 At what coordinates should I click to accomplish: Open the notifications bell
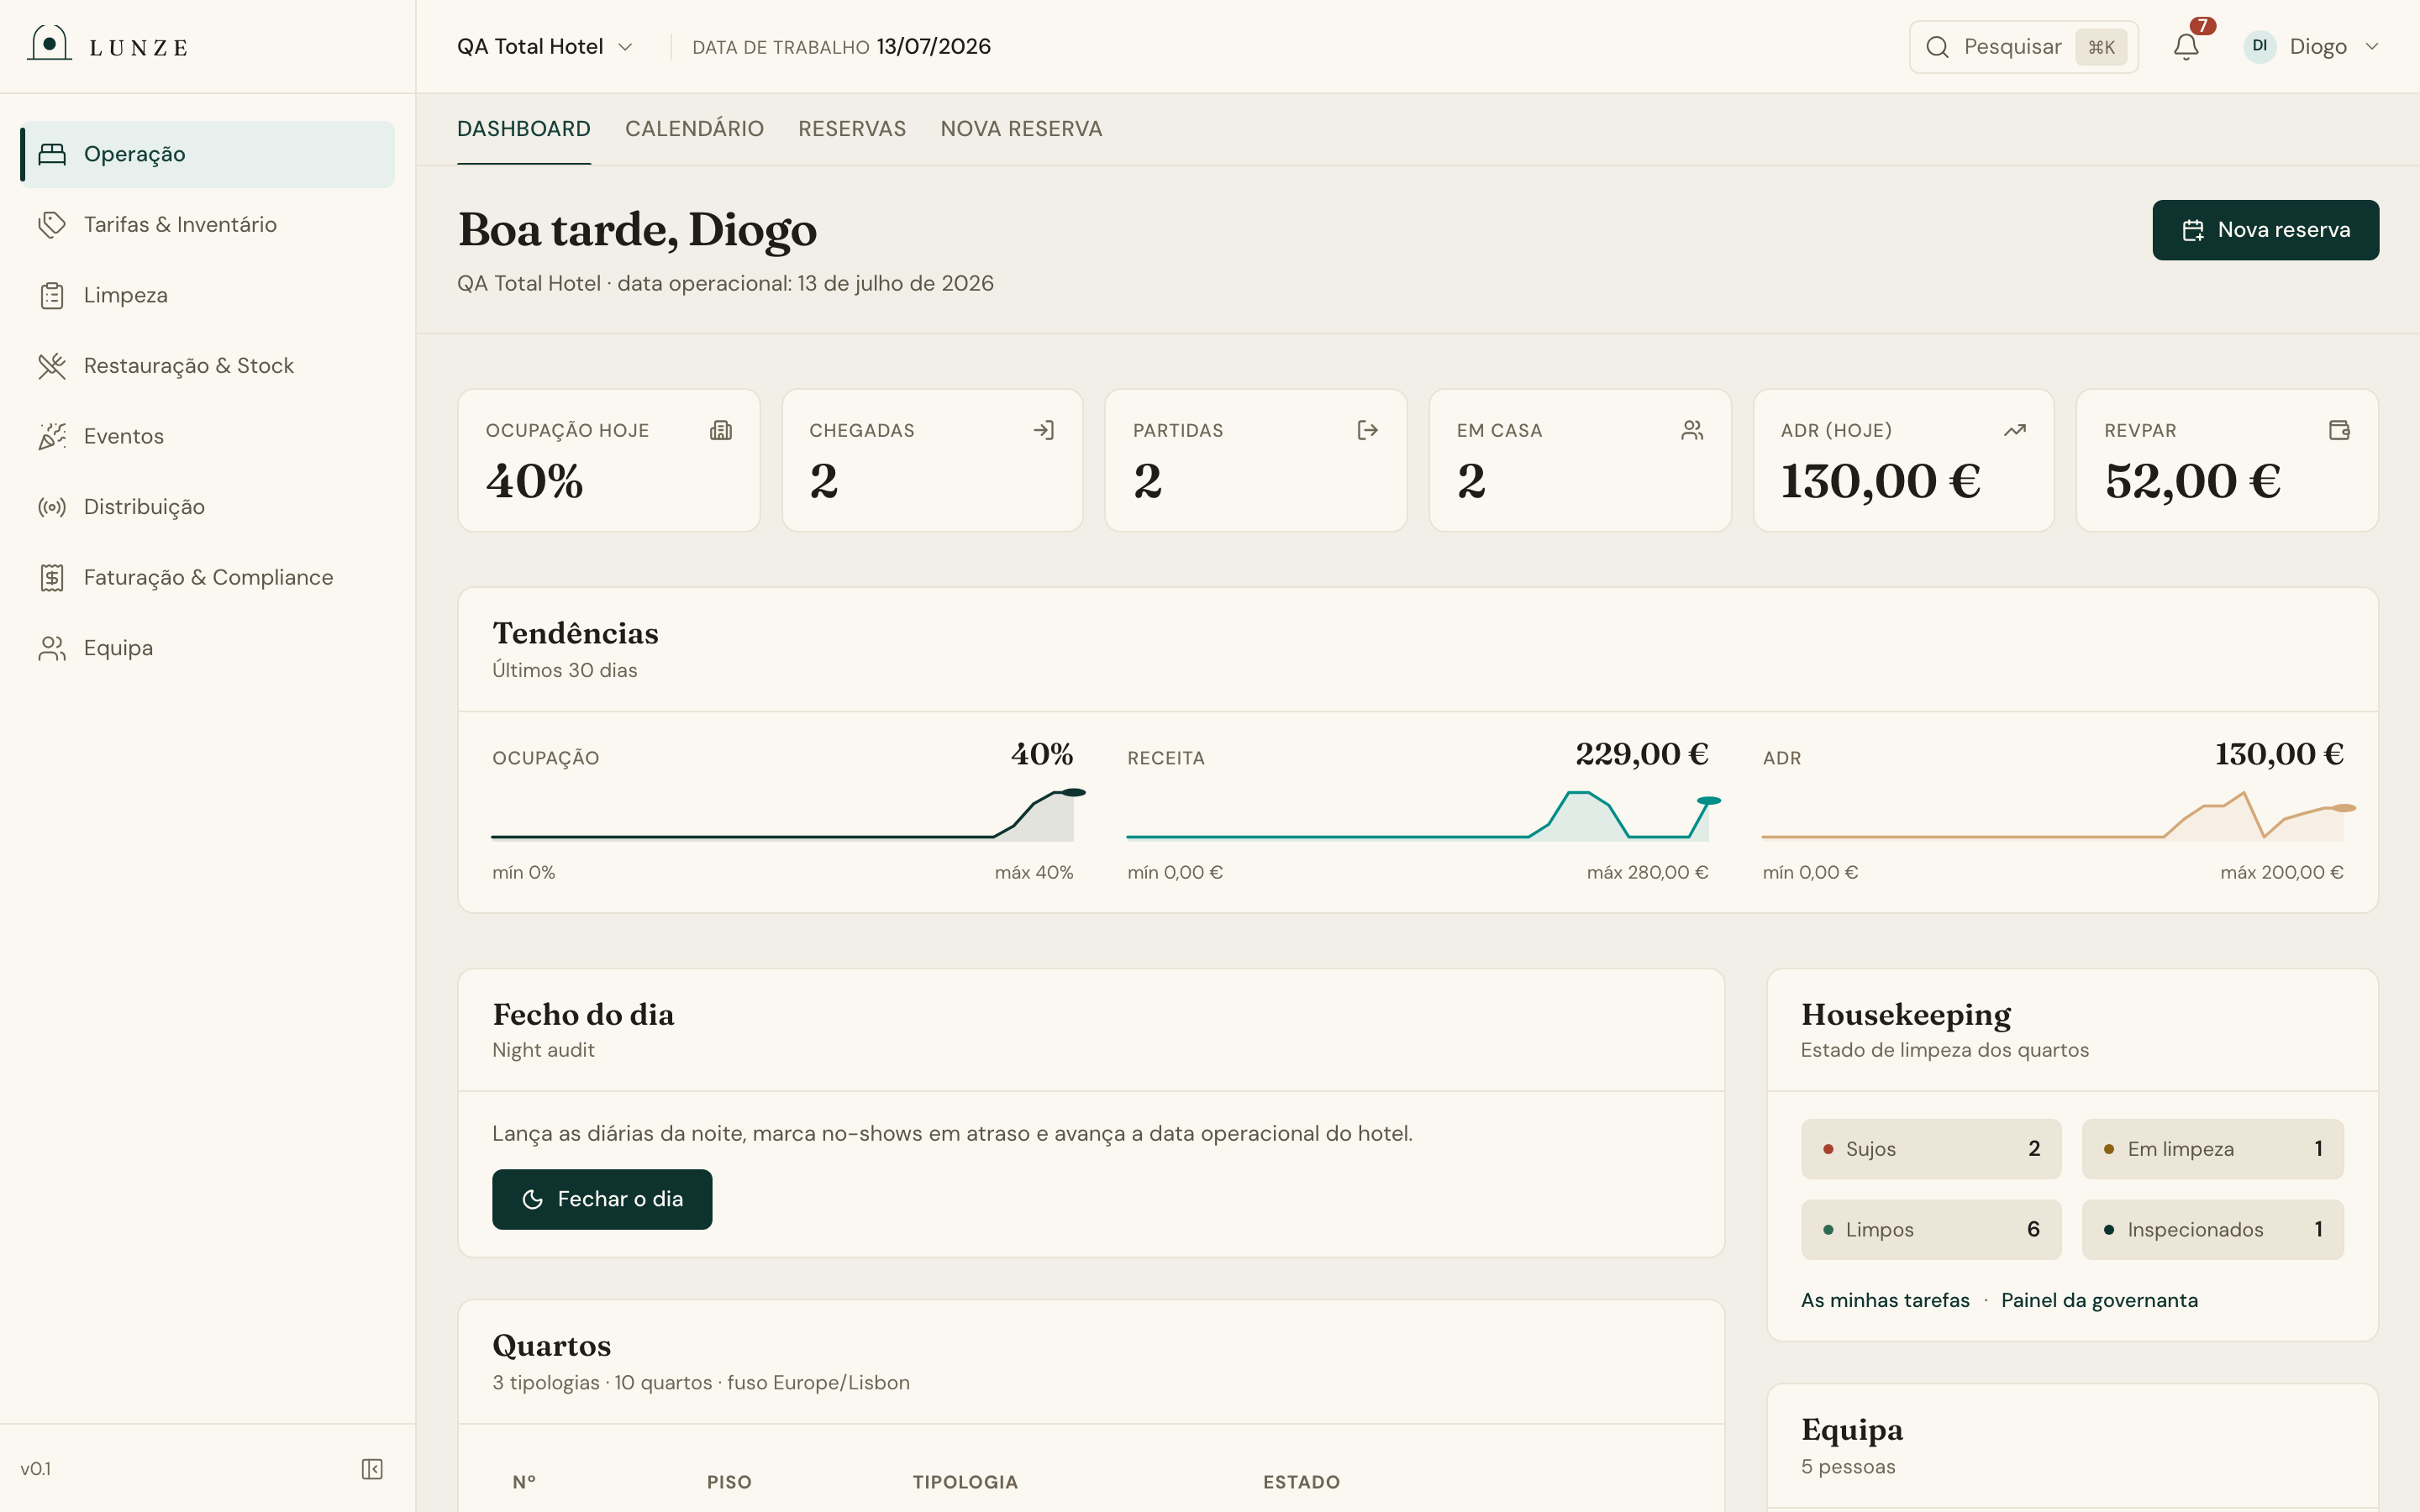point(2186,46)
